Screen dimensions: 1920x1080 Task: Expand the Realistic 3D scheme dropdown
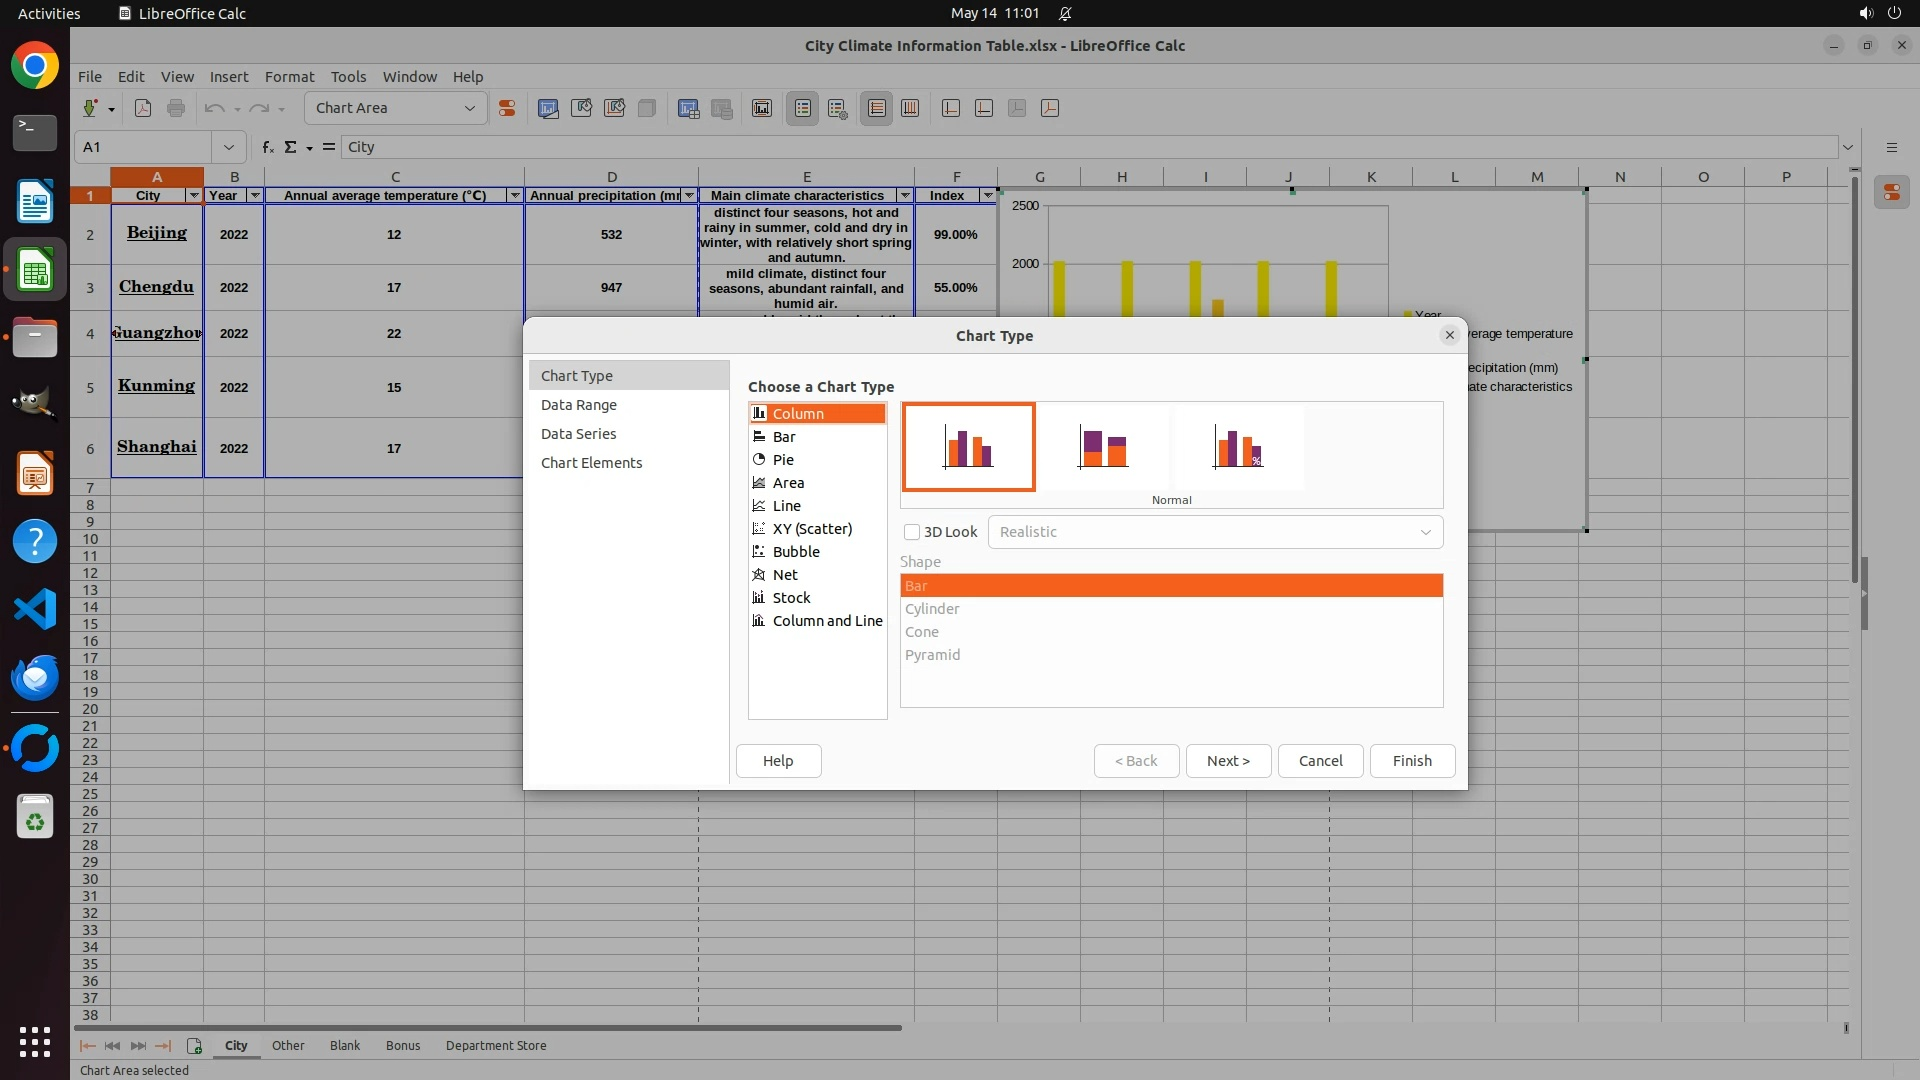[1425, 532]
